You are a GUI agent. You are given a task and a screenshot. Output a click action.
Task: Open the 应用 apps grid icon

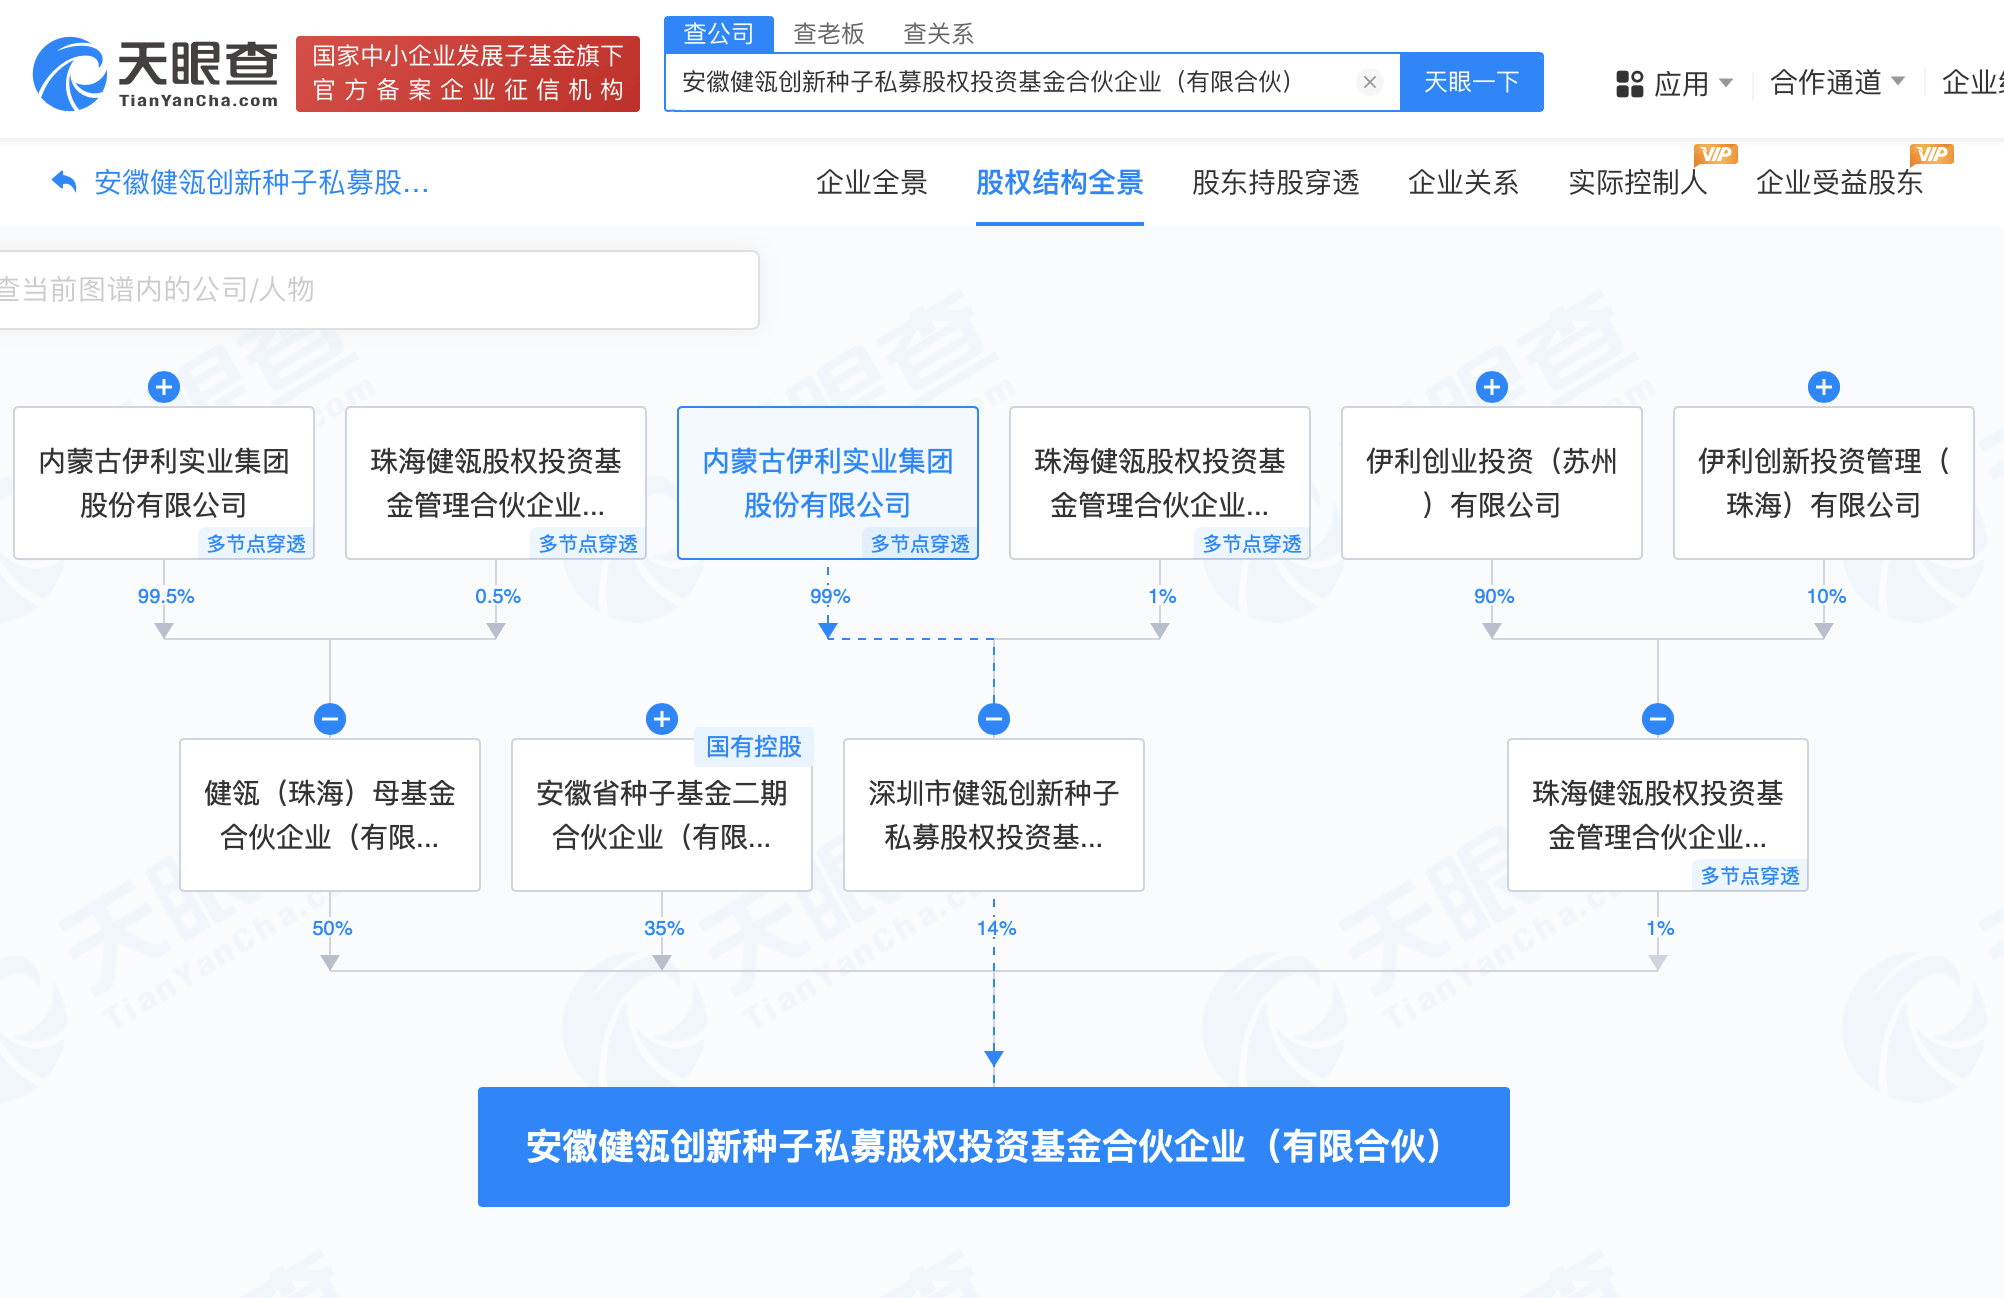(x=1630, y=83)
